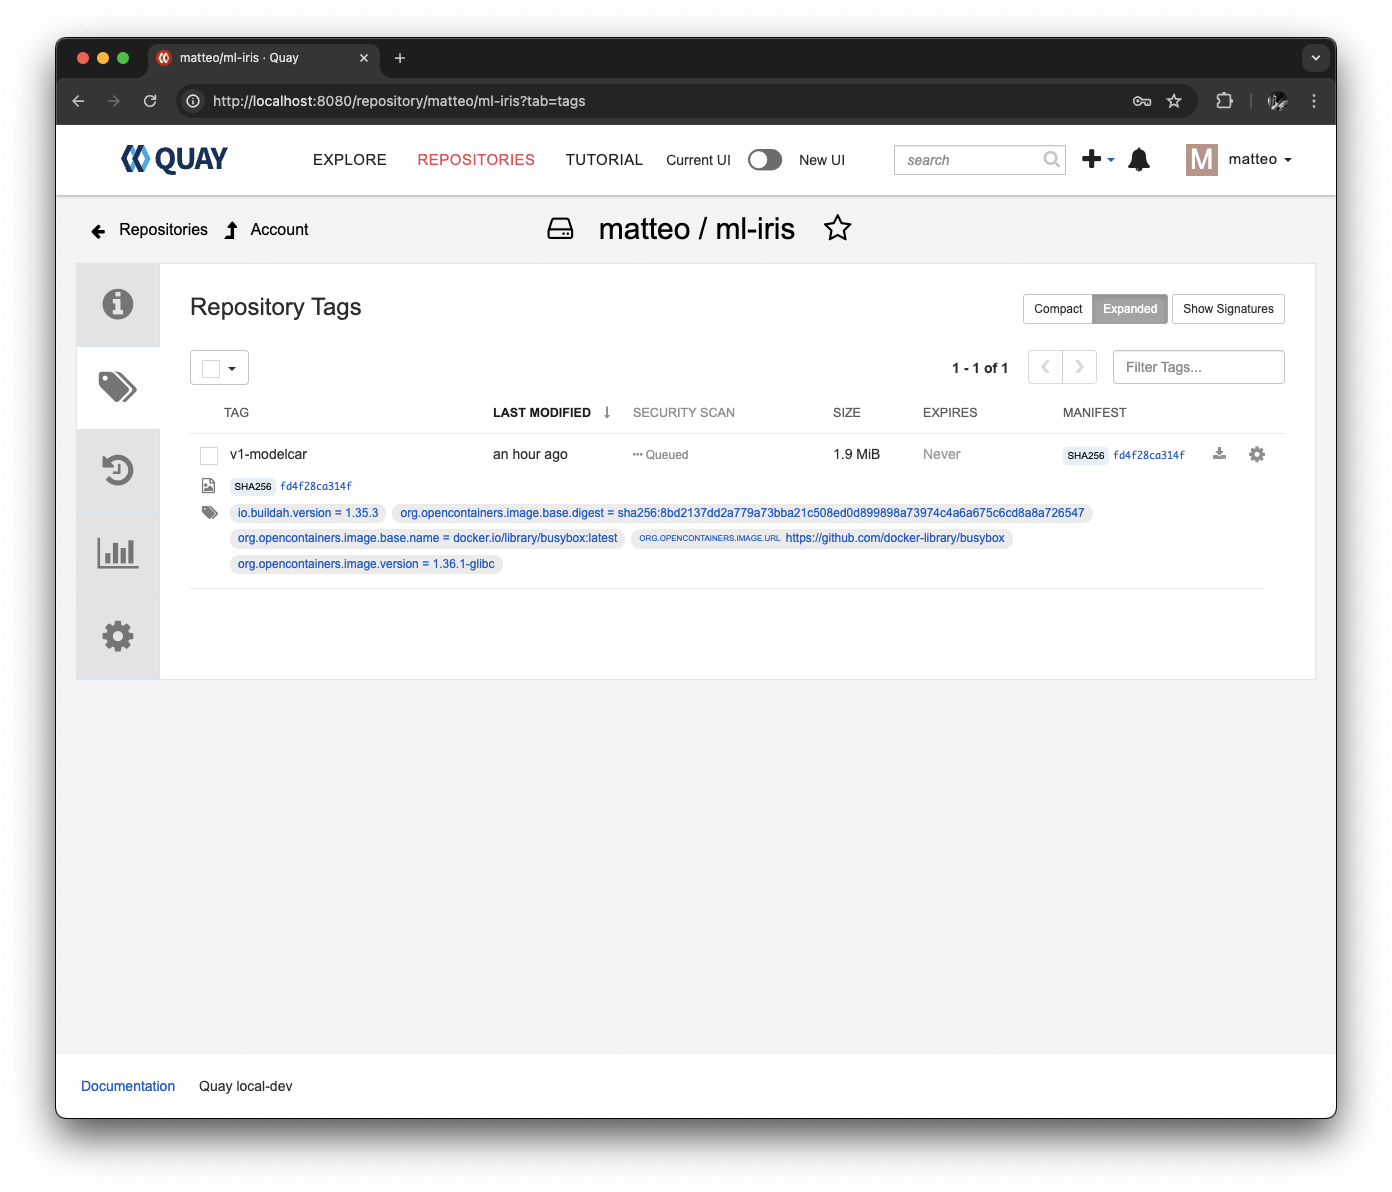Tick the select-all tags checkbox
This screenshot has height=1192, width=1392.
[x=210, y=367]
